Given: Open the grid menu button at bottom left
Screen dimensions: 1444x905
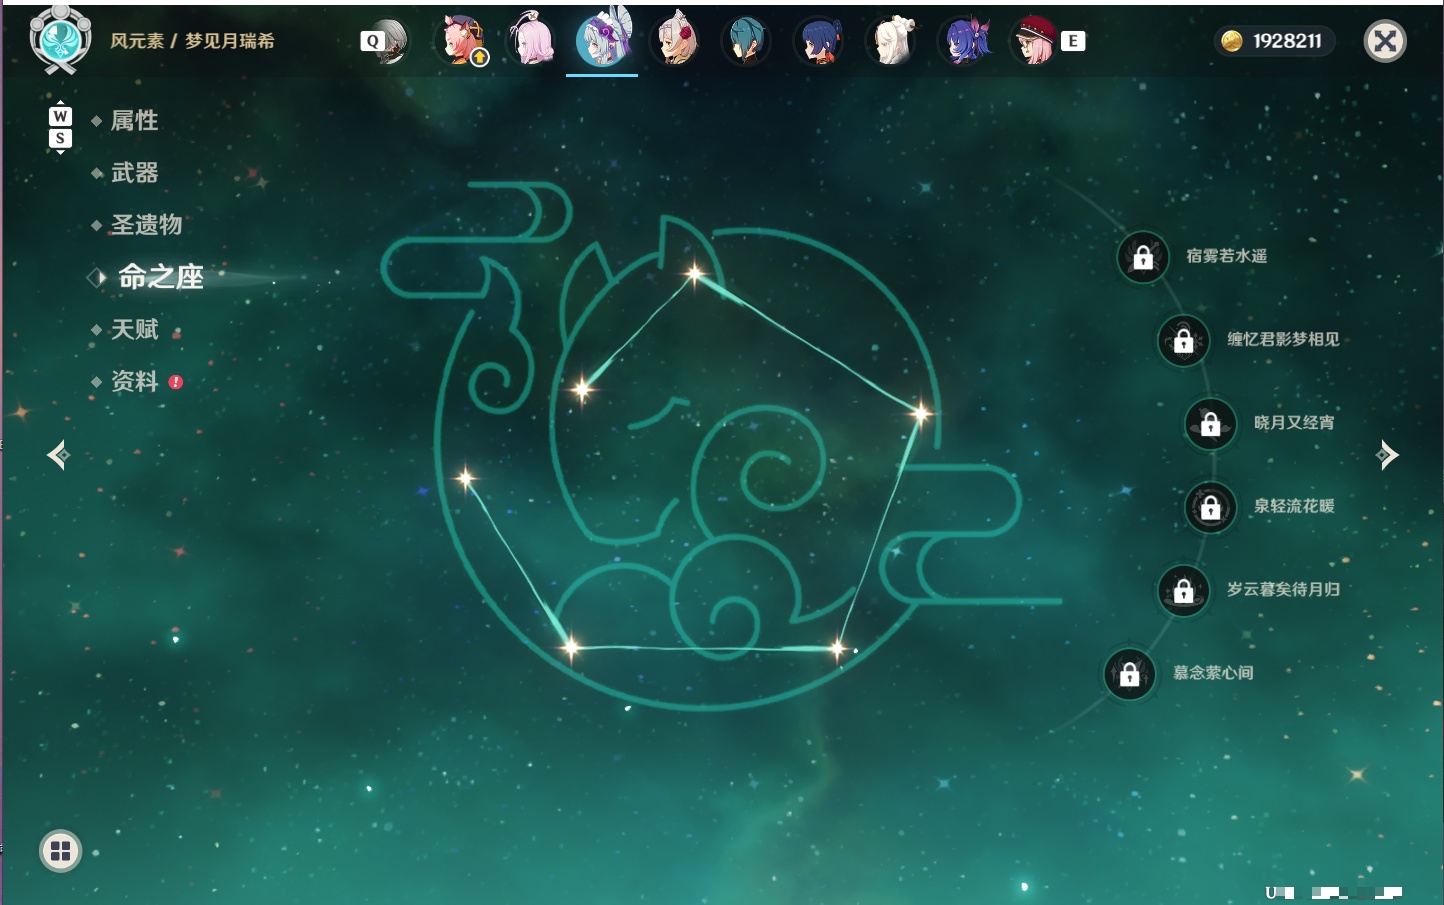Looking at the screenshot, I should [x=60, y=851].
